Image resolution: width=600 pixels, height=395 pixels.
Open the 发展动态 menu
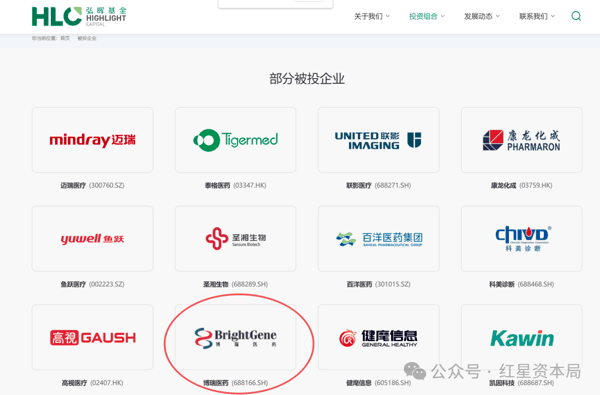click(x=478, y=16)
